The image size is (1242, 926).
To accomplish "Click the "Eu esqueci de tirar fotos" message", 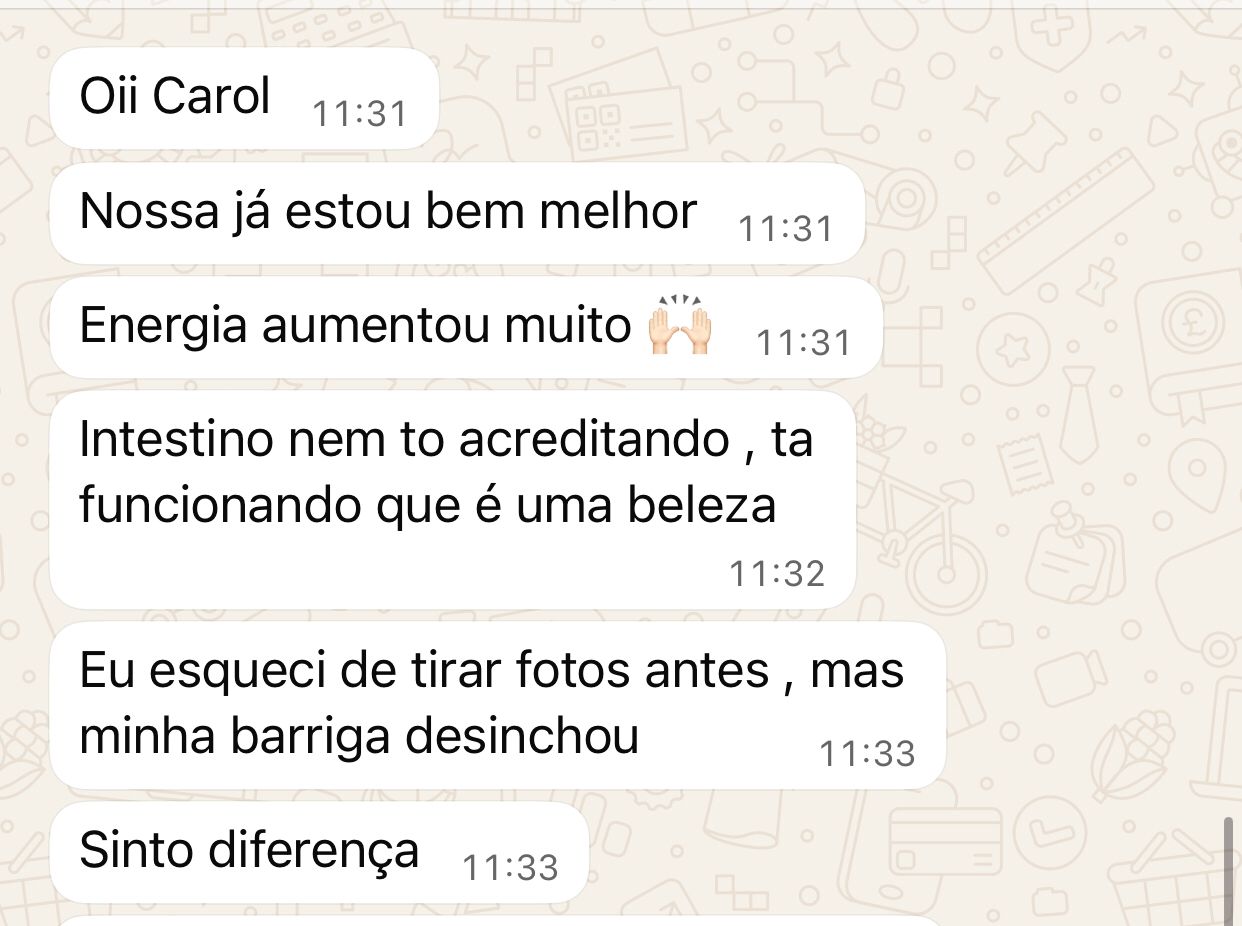I will (x=497, y=705).
